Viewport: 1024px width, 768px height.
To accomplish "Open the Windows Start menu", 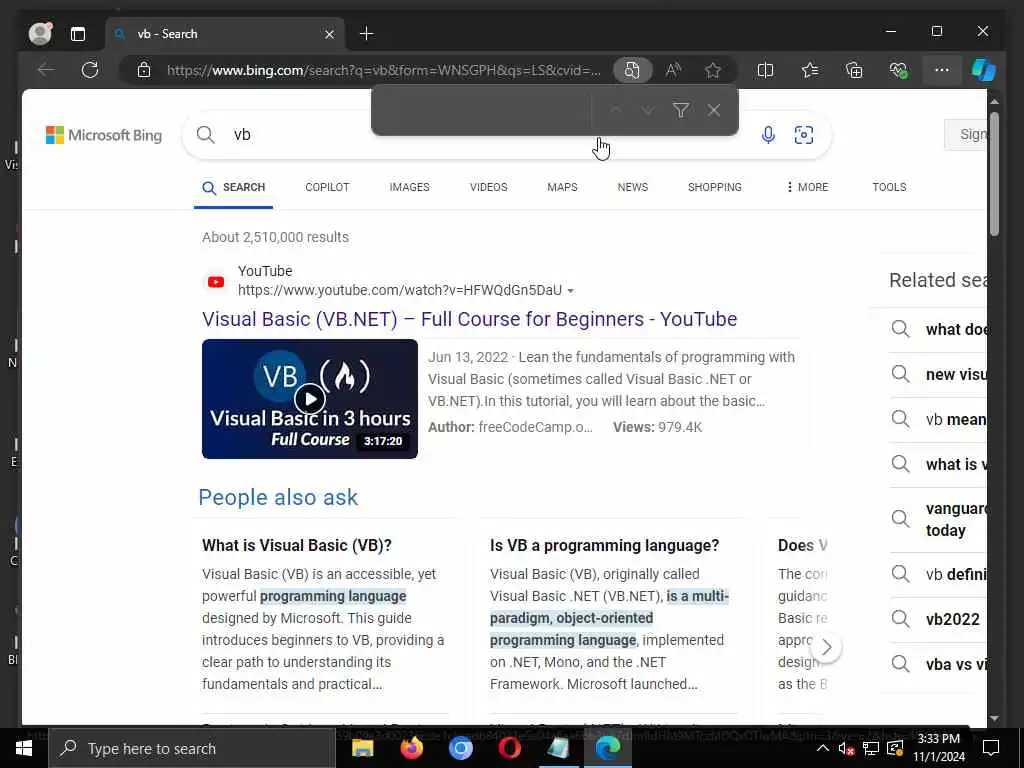I will pyautogui.click(x=24, y=748).
